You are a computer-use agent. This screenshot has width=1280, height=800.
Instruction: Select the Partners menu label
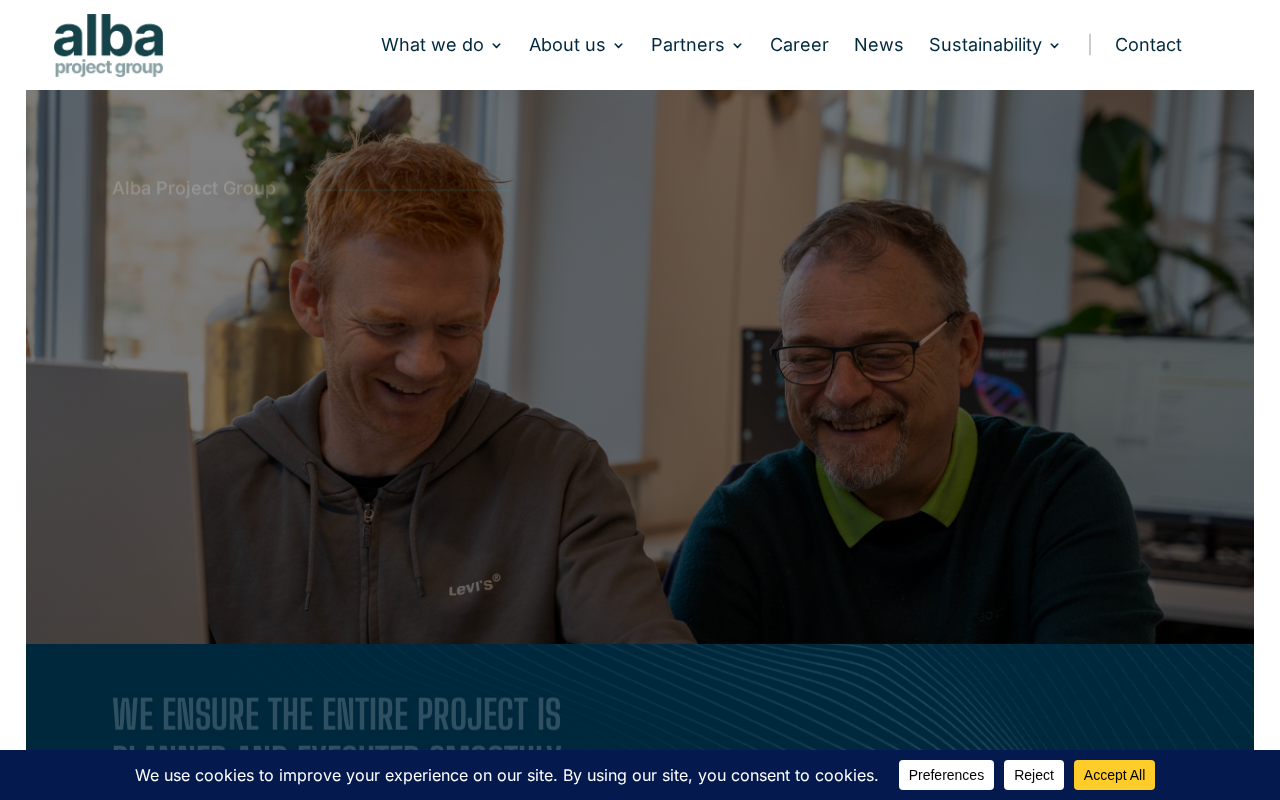687,45
